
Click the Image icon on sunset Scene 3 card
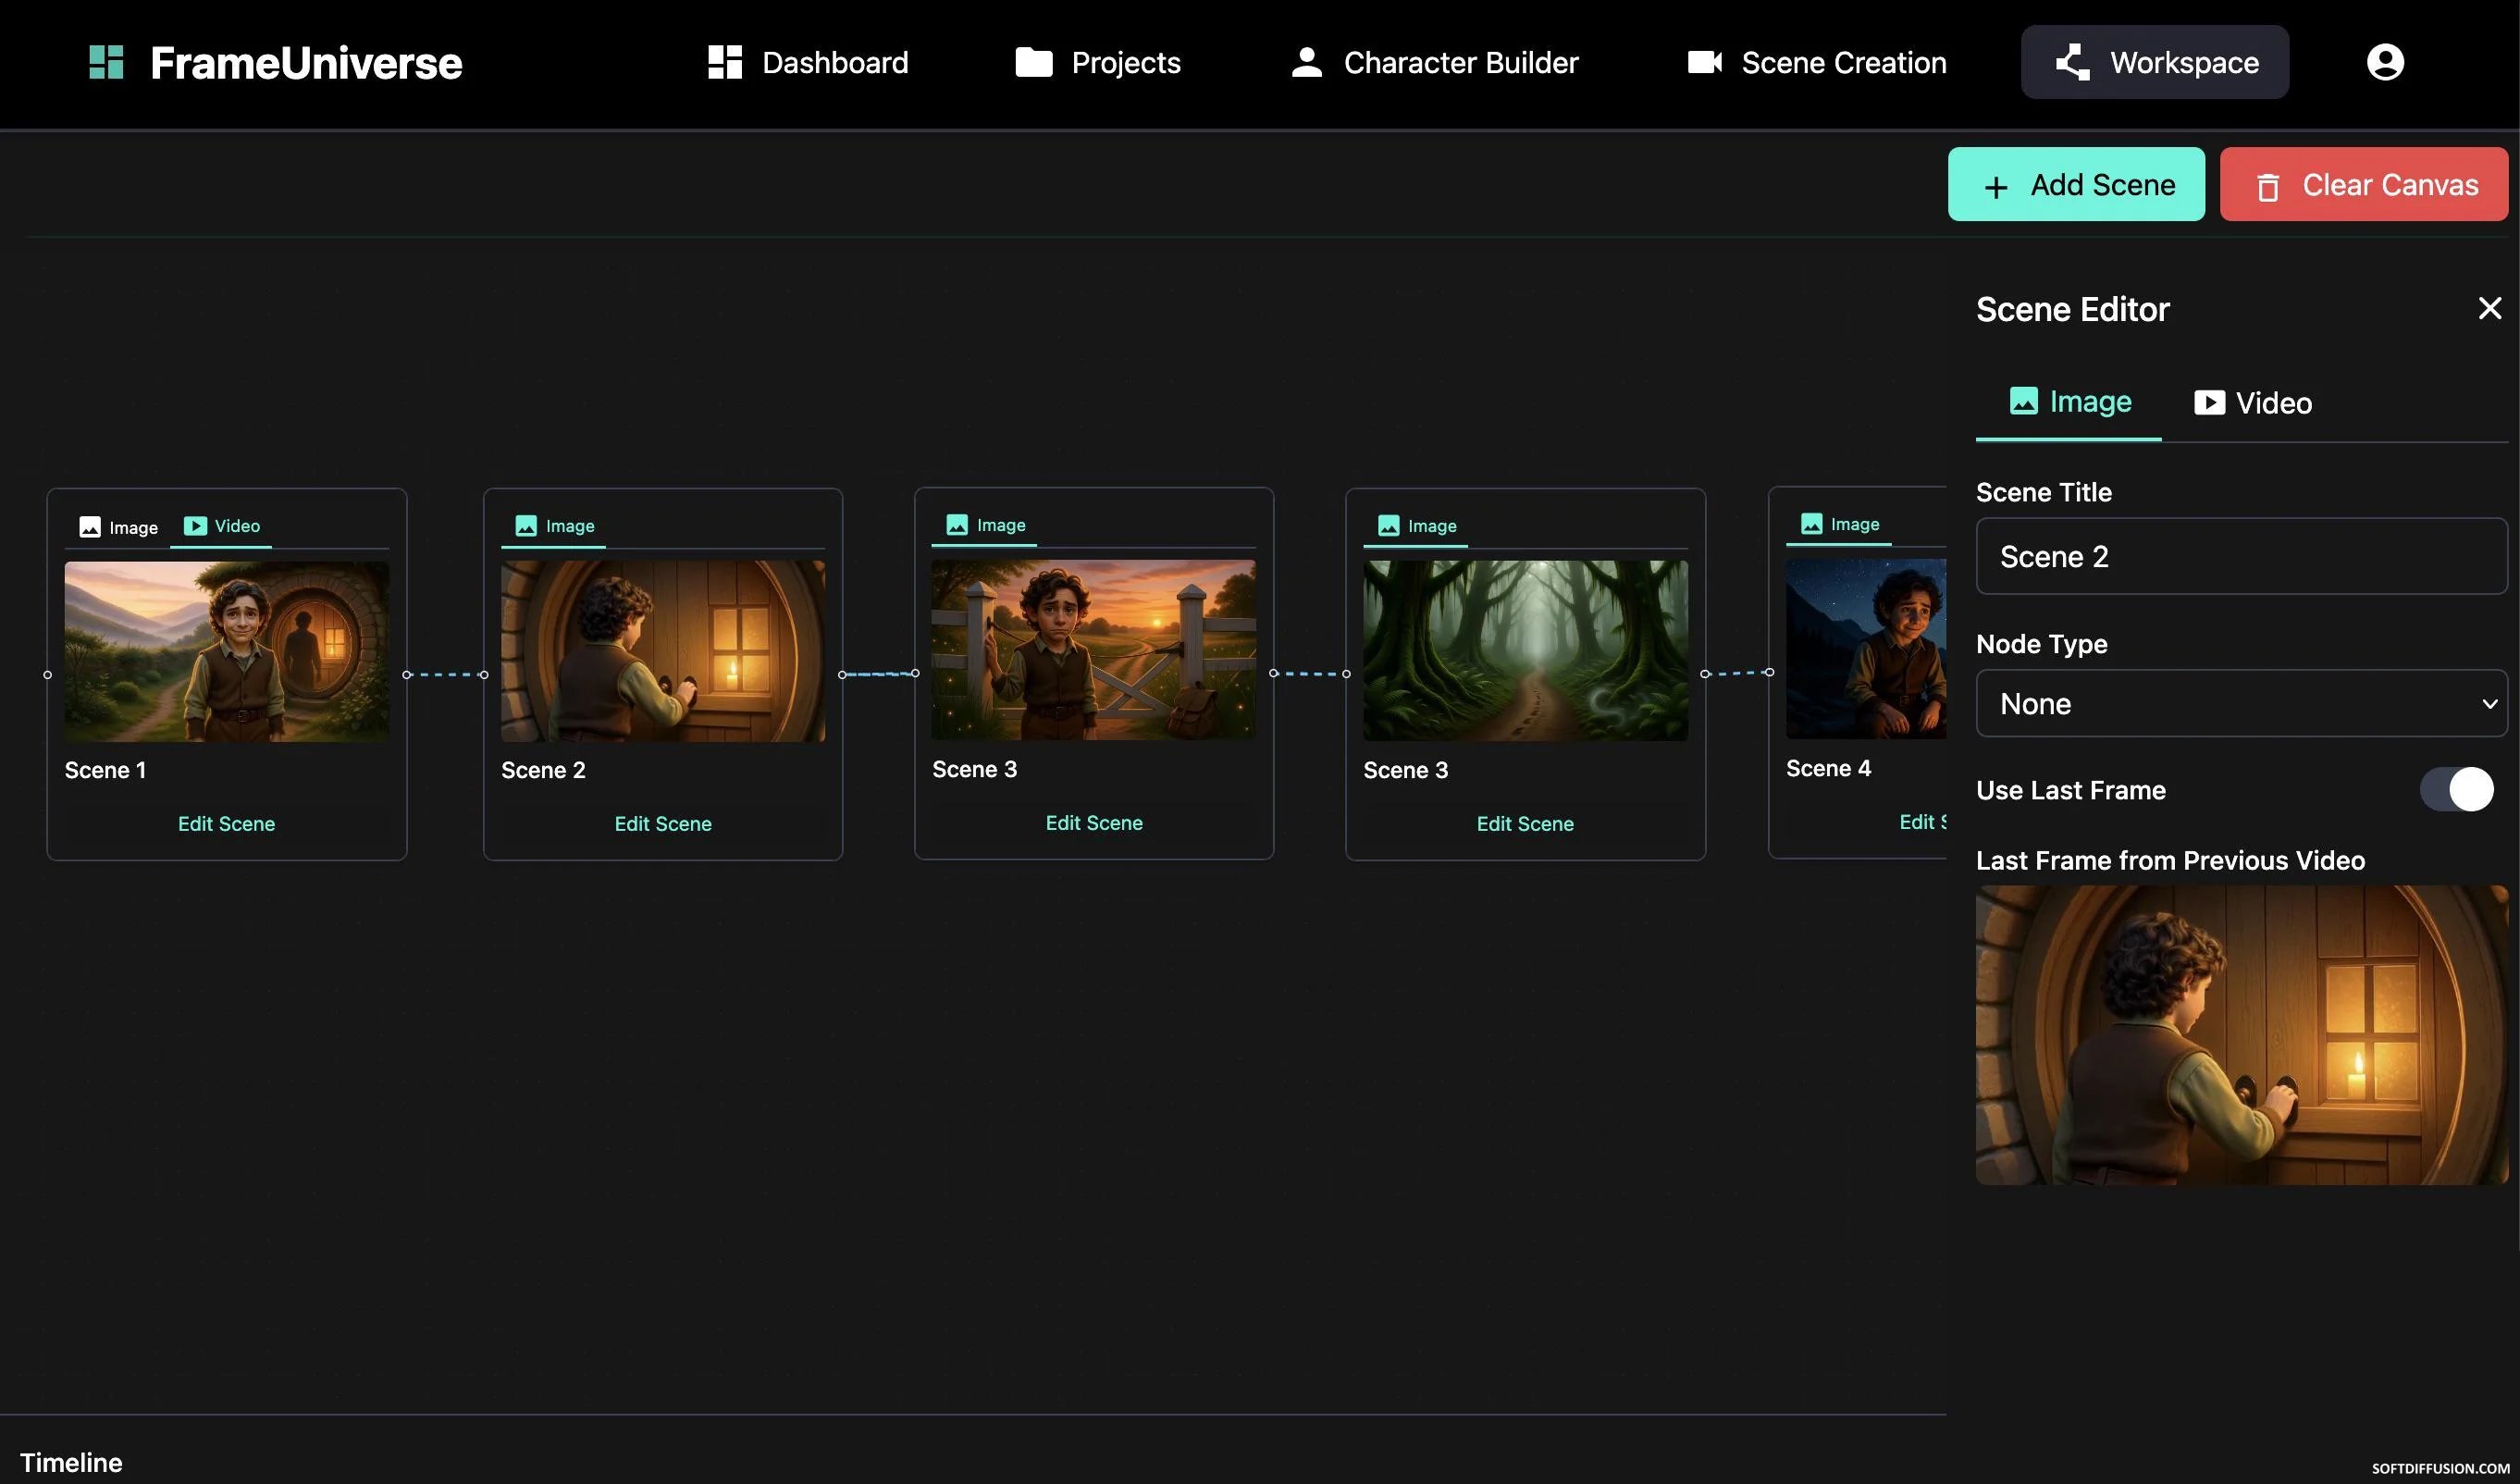click(957, 525)
